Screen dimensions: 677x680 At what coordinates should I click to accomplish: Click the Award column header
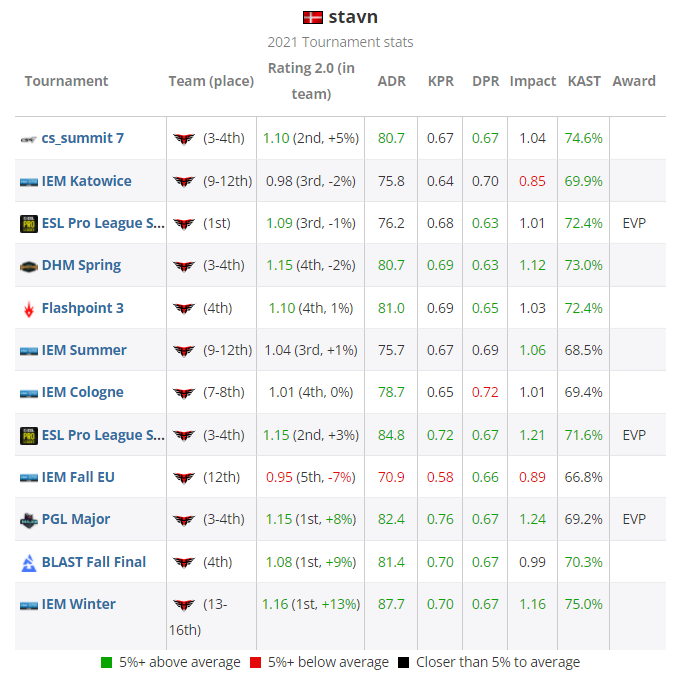pyautogui.click(x=634, y=81)
